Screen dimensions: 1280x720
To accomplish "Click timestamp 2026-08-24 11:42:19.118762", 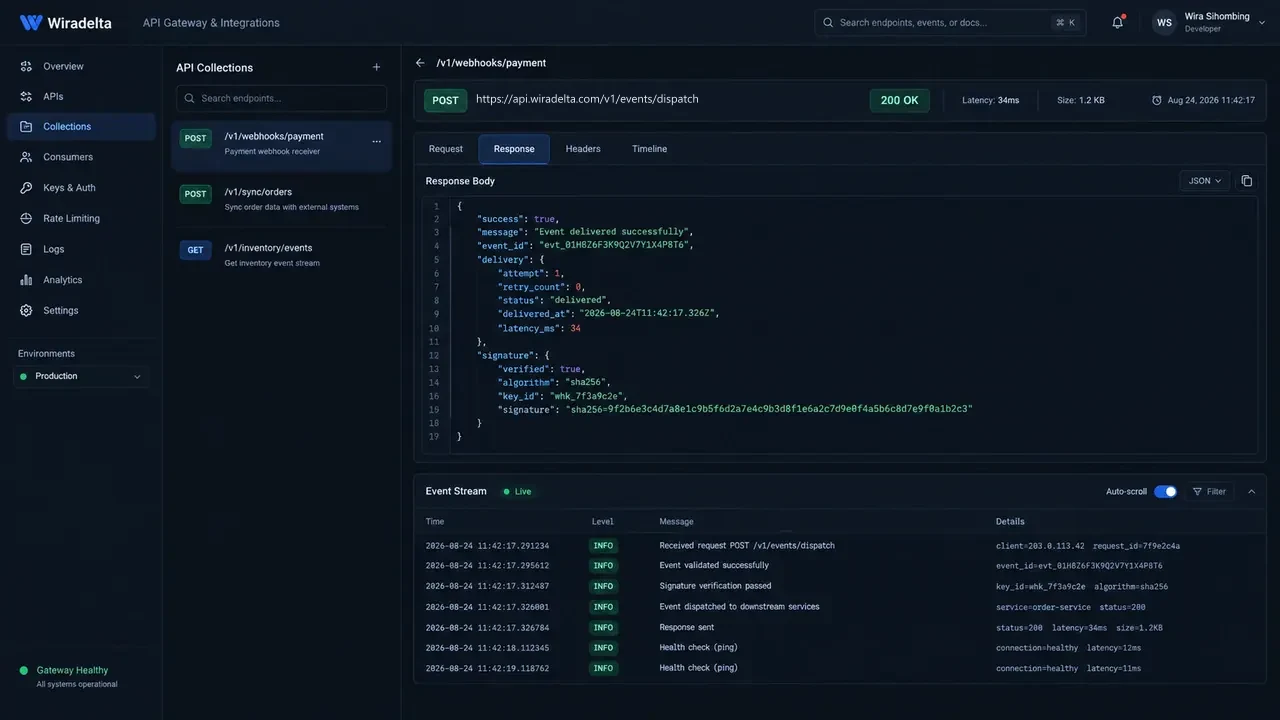I will click(487, 668).
